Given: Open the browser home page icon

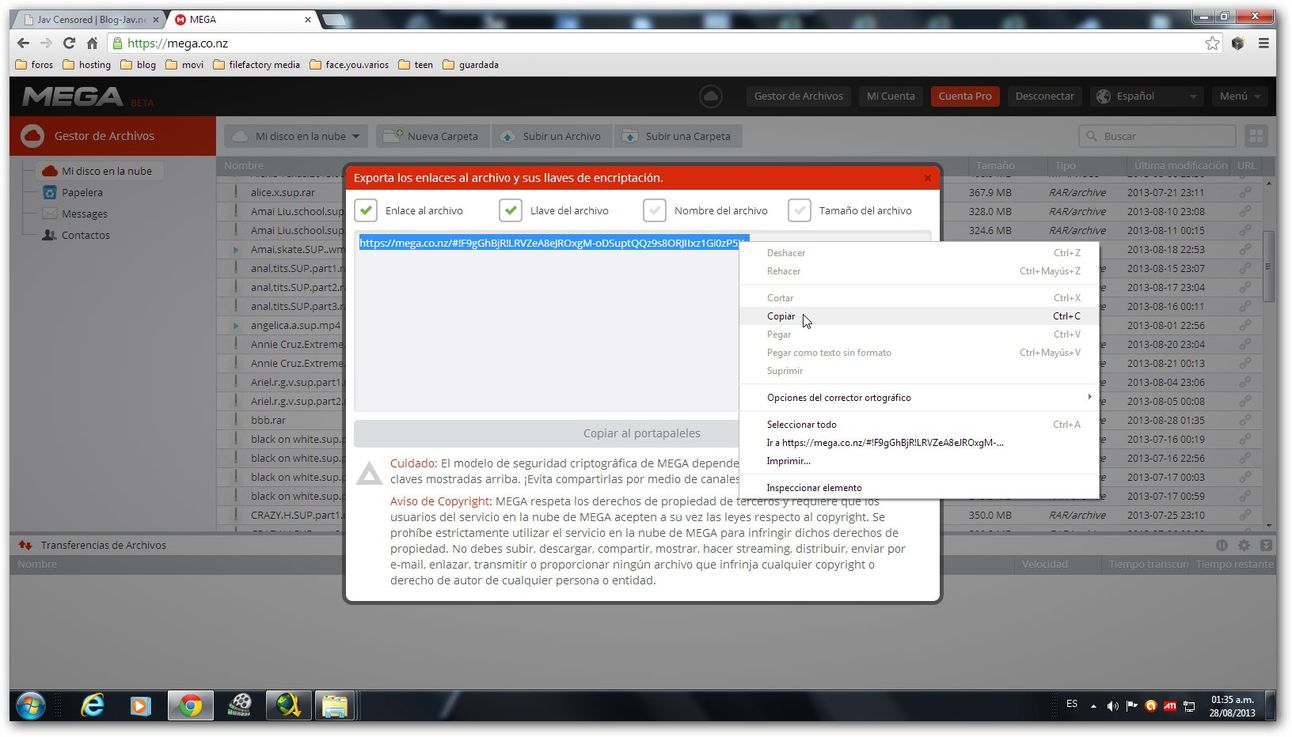Looking at the screenshot, I should [x=92, y=43].
